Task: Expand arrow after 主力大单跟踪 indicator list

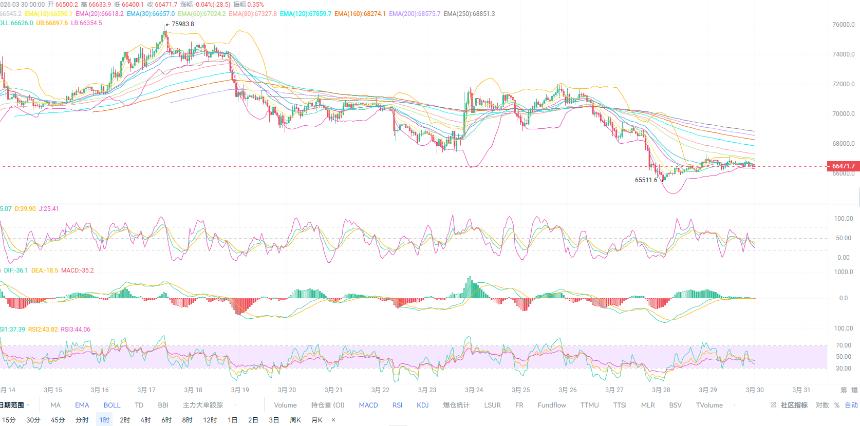Action: (236, 405)
